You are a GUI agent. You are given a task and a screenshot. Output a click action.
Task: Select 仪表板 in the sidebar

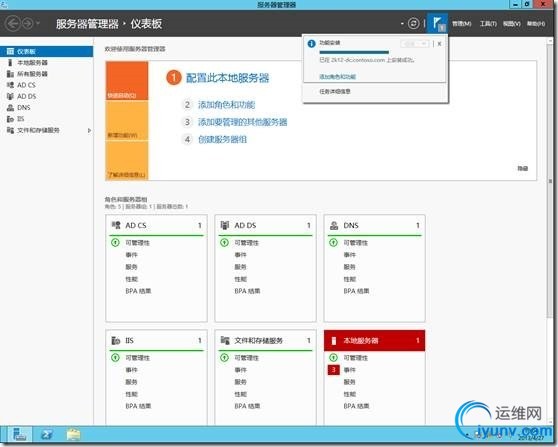pyautogui.click(x=46, y=52)
